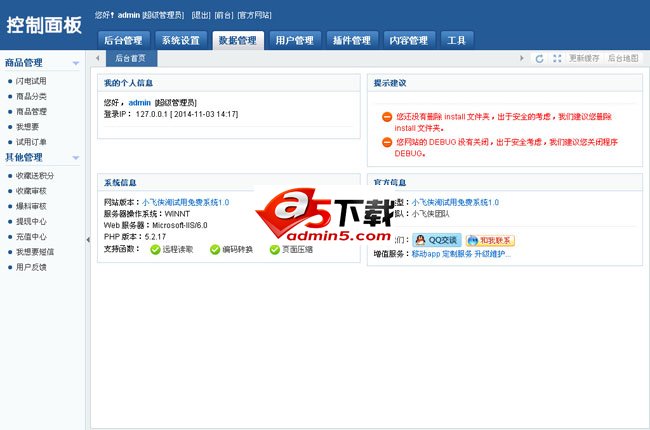Open 提现中心 in sidebar

[x=31, y=221]
